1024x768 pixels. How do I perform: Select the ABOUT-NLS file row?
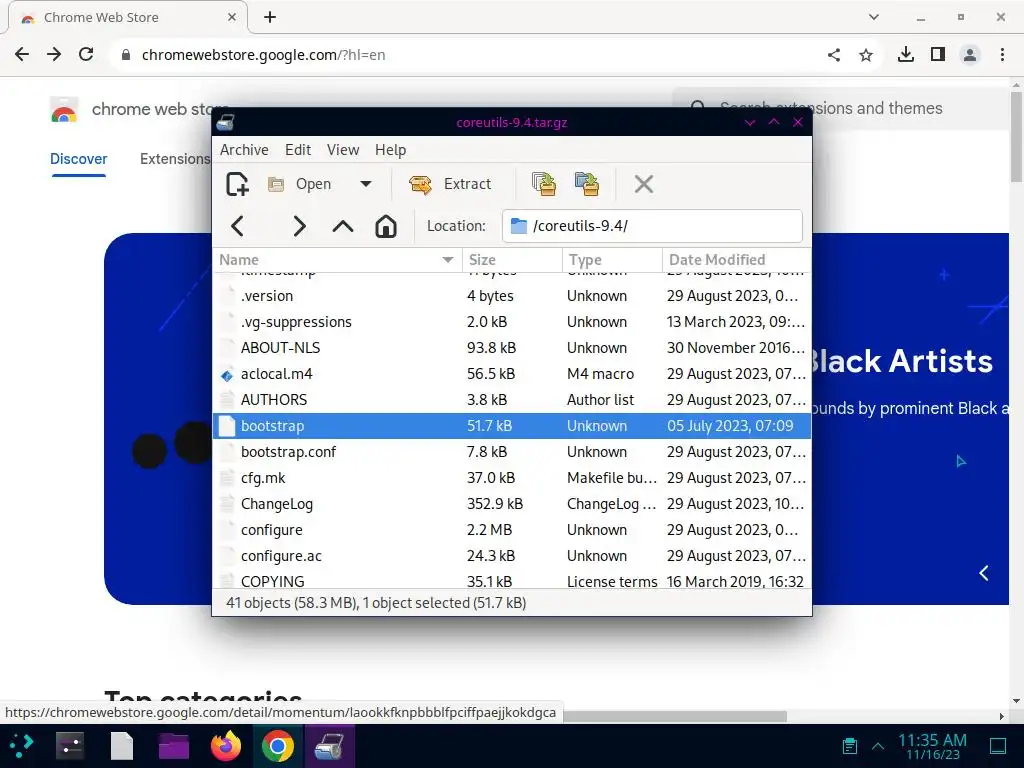[x=512, y=348]
